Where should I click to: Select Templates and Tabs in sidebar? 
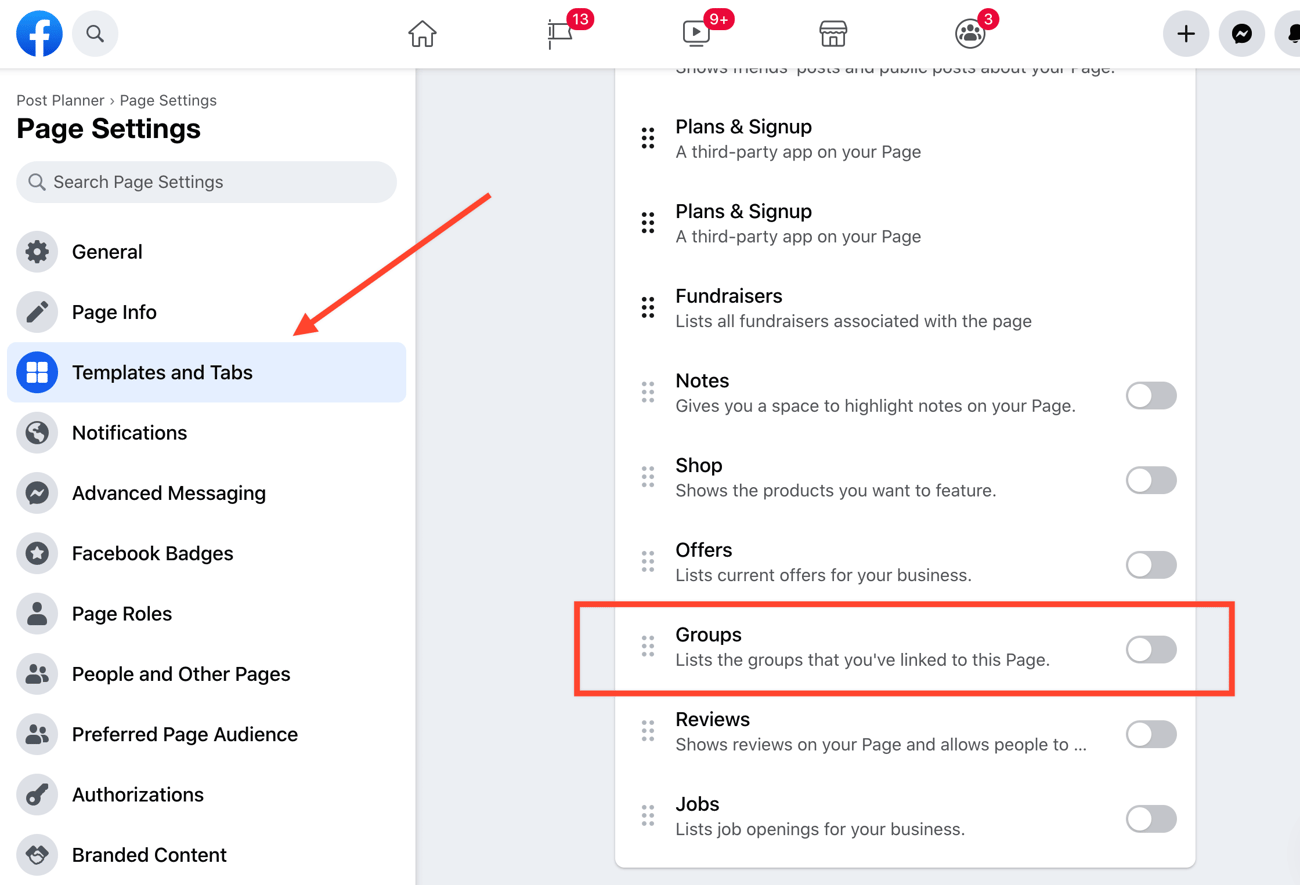click(160, 371)
